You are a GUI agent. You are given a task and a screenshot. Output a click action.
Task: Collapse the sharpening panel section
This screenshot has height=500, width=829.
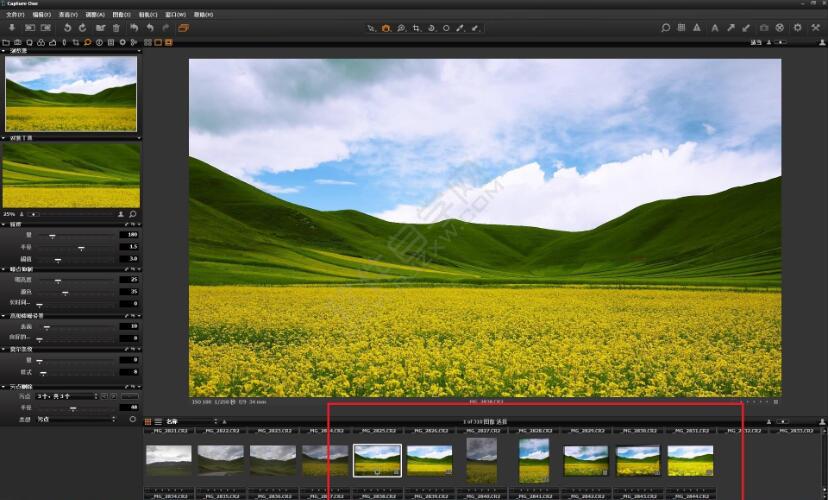coord(4,224)
